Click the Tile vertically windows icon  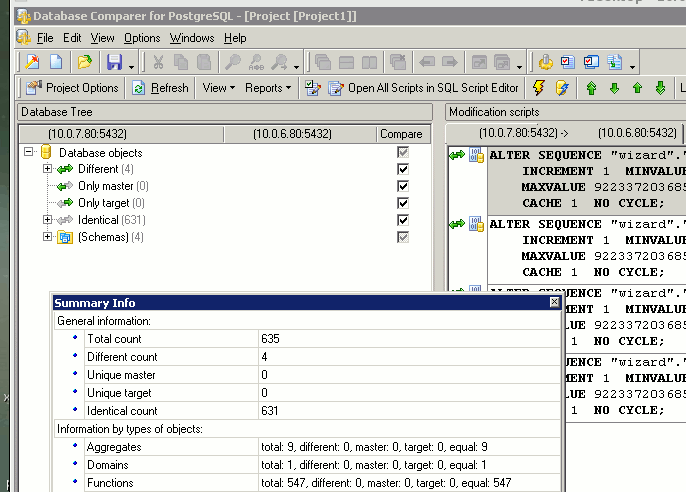click(369, 62)
